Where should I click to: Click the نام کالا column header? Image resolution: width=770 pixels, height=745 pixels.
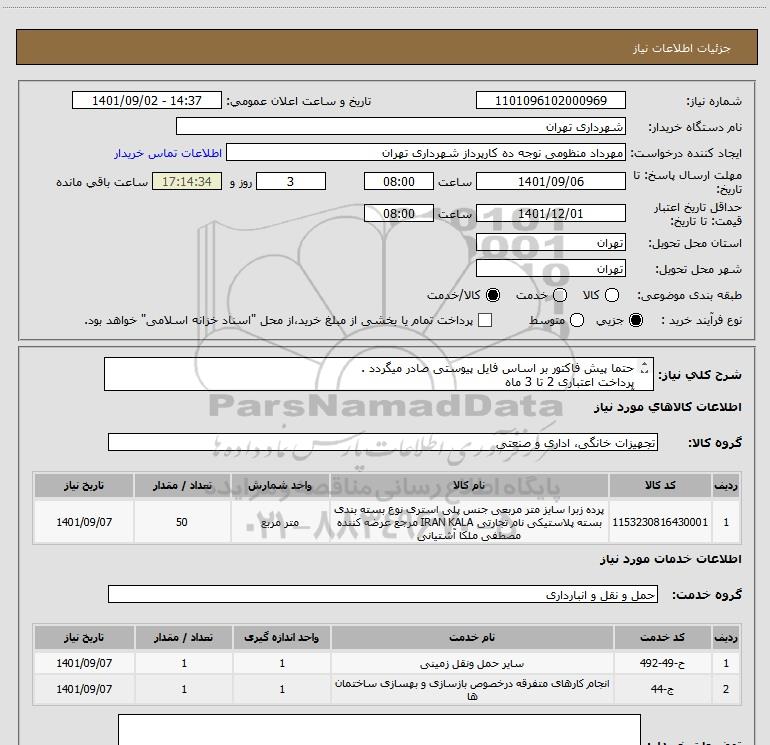click(468, 485)
